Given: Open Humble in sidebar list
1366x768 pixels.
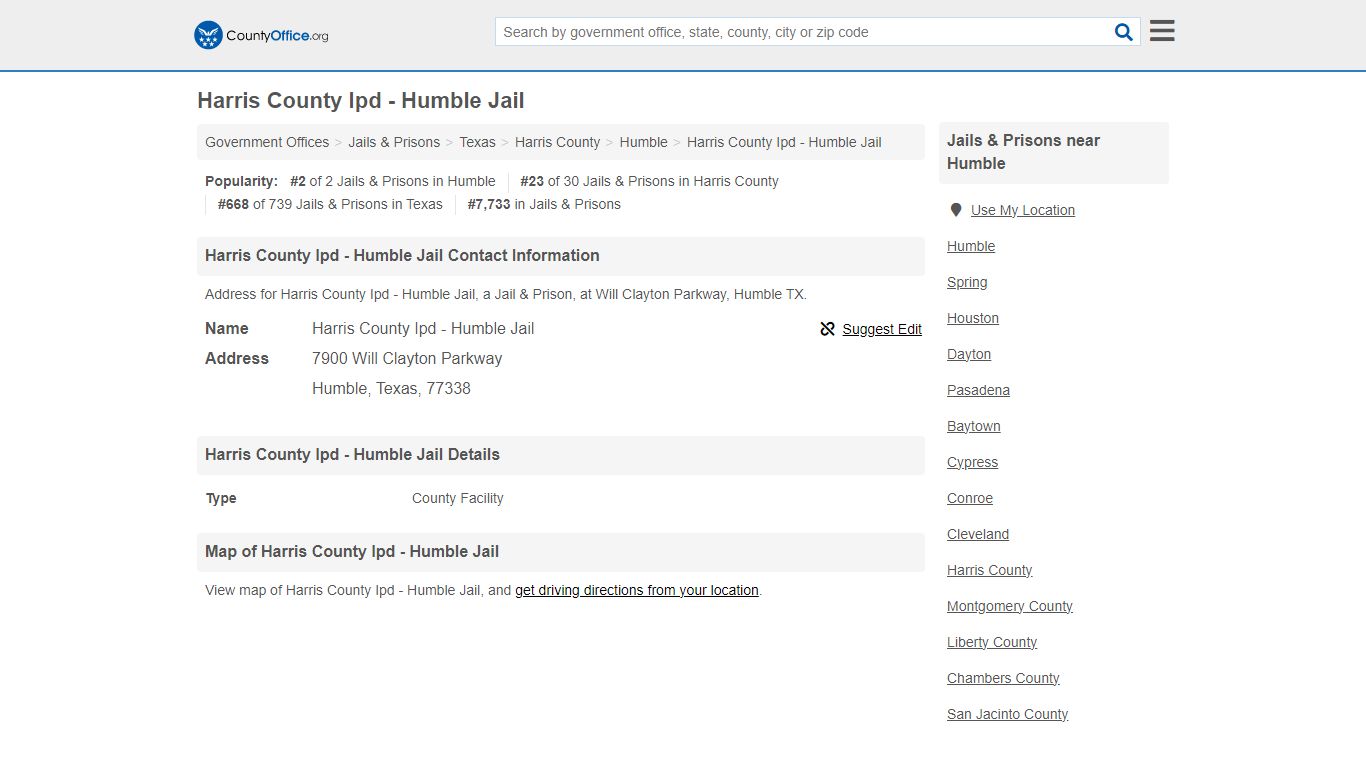Looking at the screenshot, I should pyautogui.click(x=971, y=246).
